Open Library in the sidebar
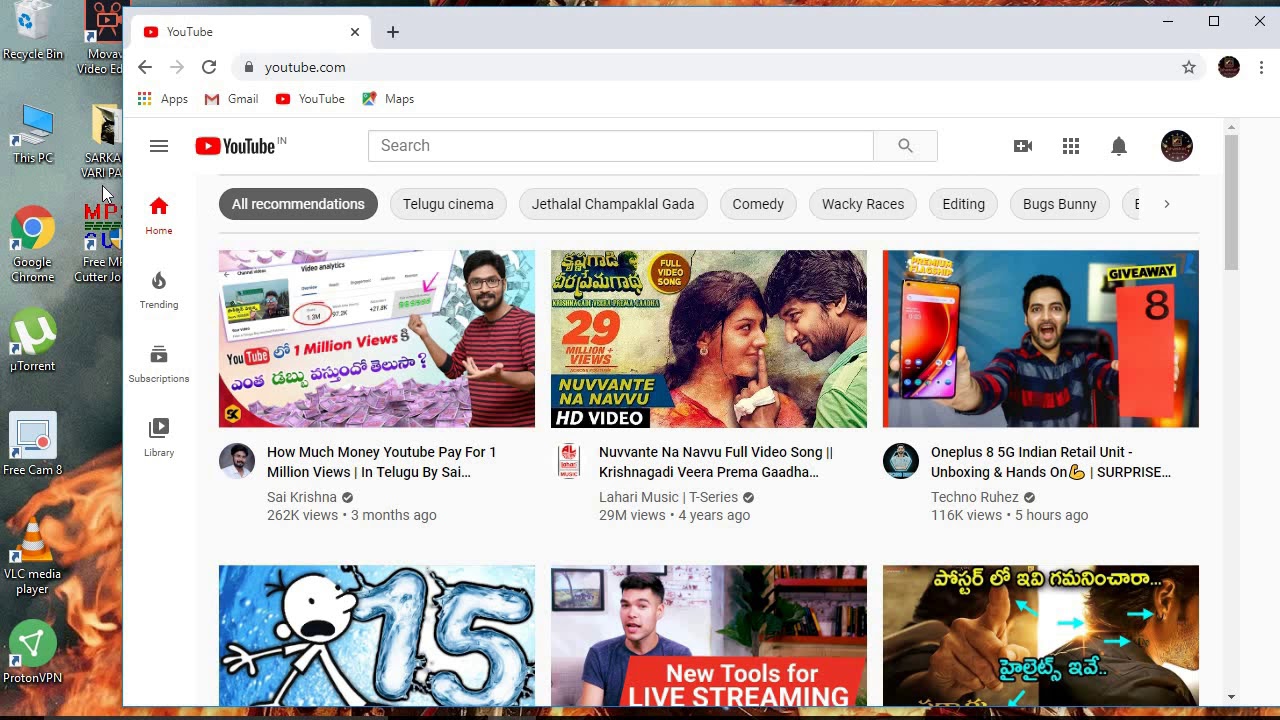This screenshot has height=720, width=1280. pos(159,438)
